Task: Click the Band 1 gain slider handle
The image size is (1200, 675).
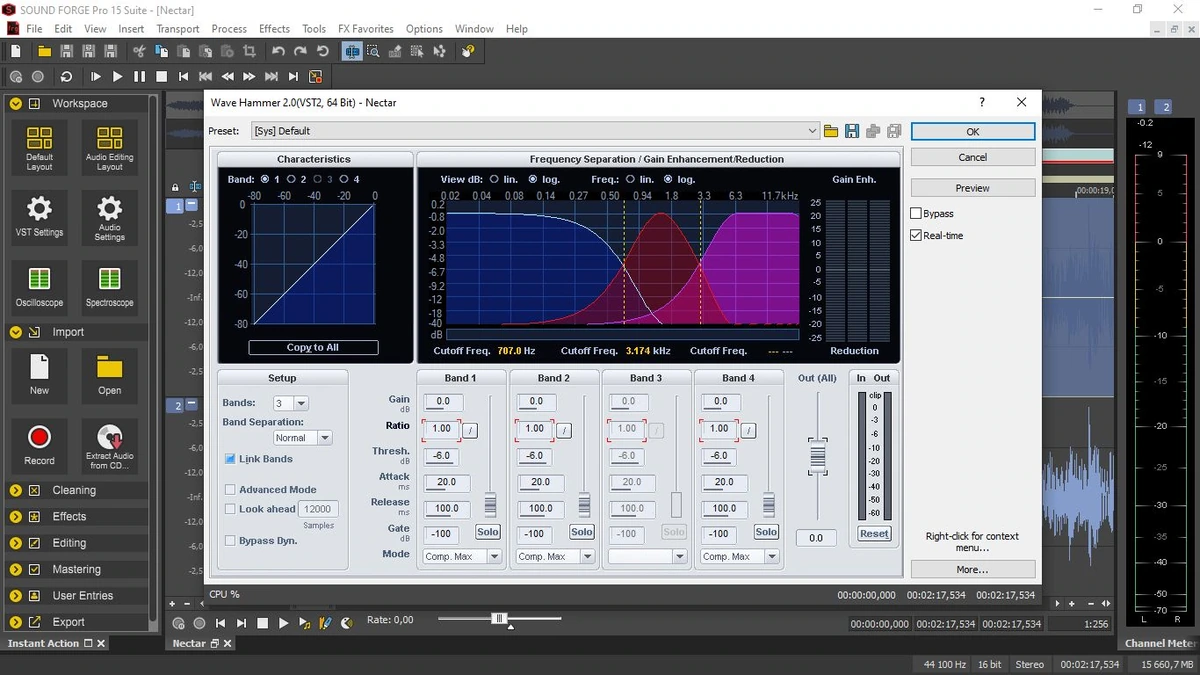Action: pyautogui.click(x=490, y=504)
